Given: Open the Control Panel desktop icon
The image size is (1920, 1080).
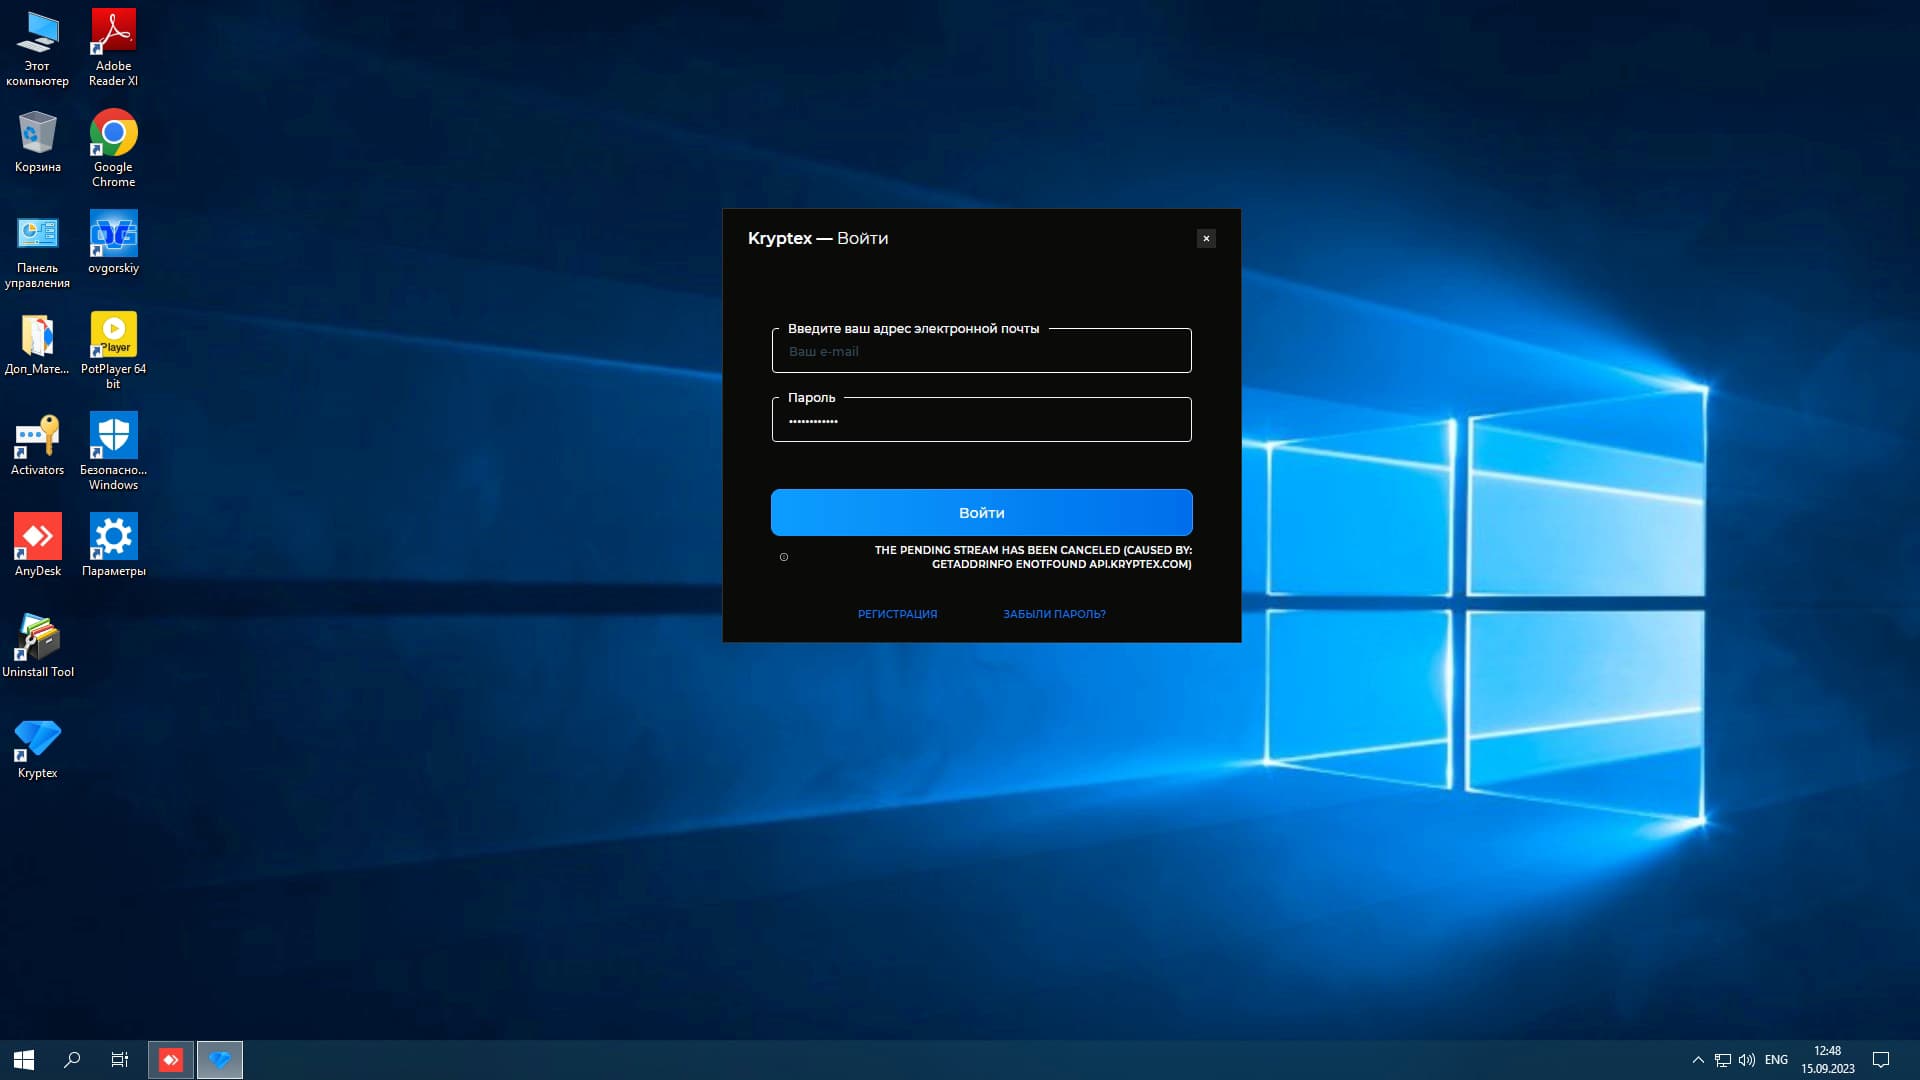Looking at the screenshot, I should [x=37, y=250].
